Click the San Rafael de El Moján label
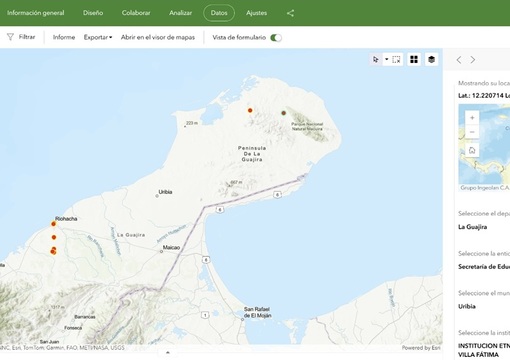Image resolution: width=510 pixels, height=360 pixels. pos(258,312)
